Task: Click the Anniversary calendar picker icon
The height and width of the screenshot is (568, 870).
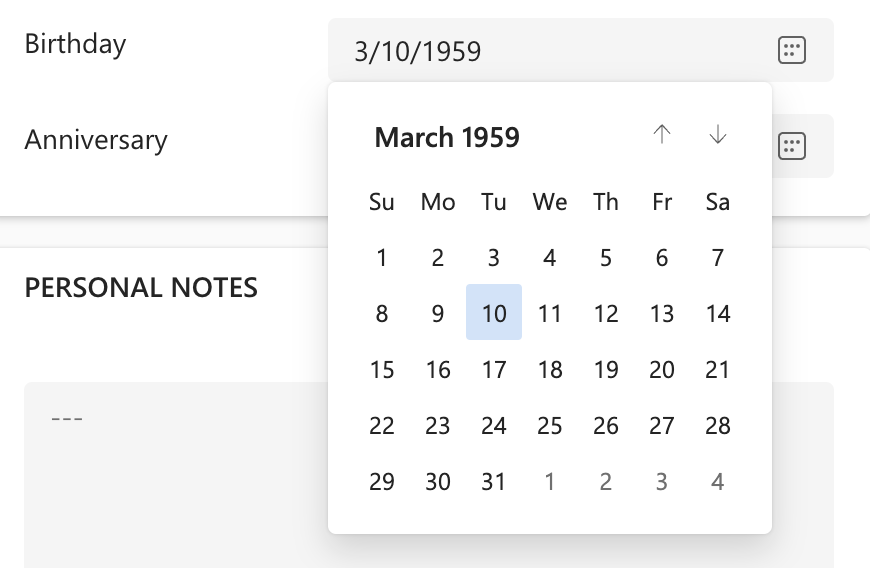Action: tap(792, 146)
